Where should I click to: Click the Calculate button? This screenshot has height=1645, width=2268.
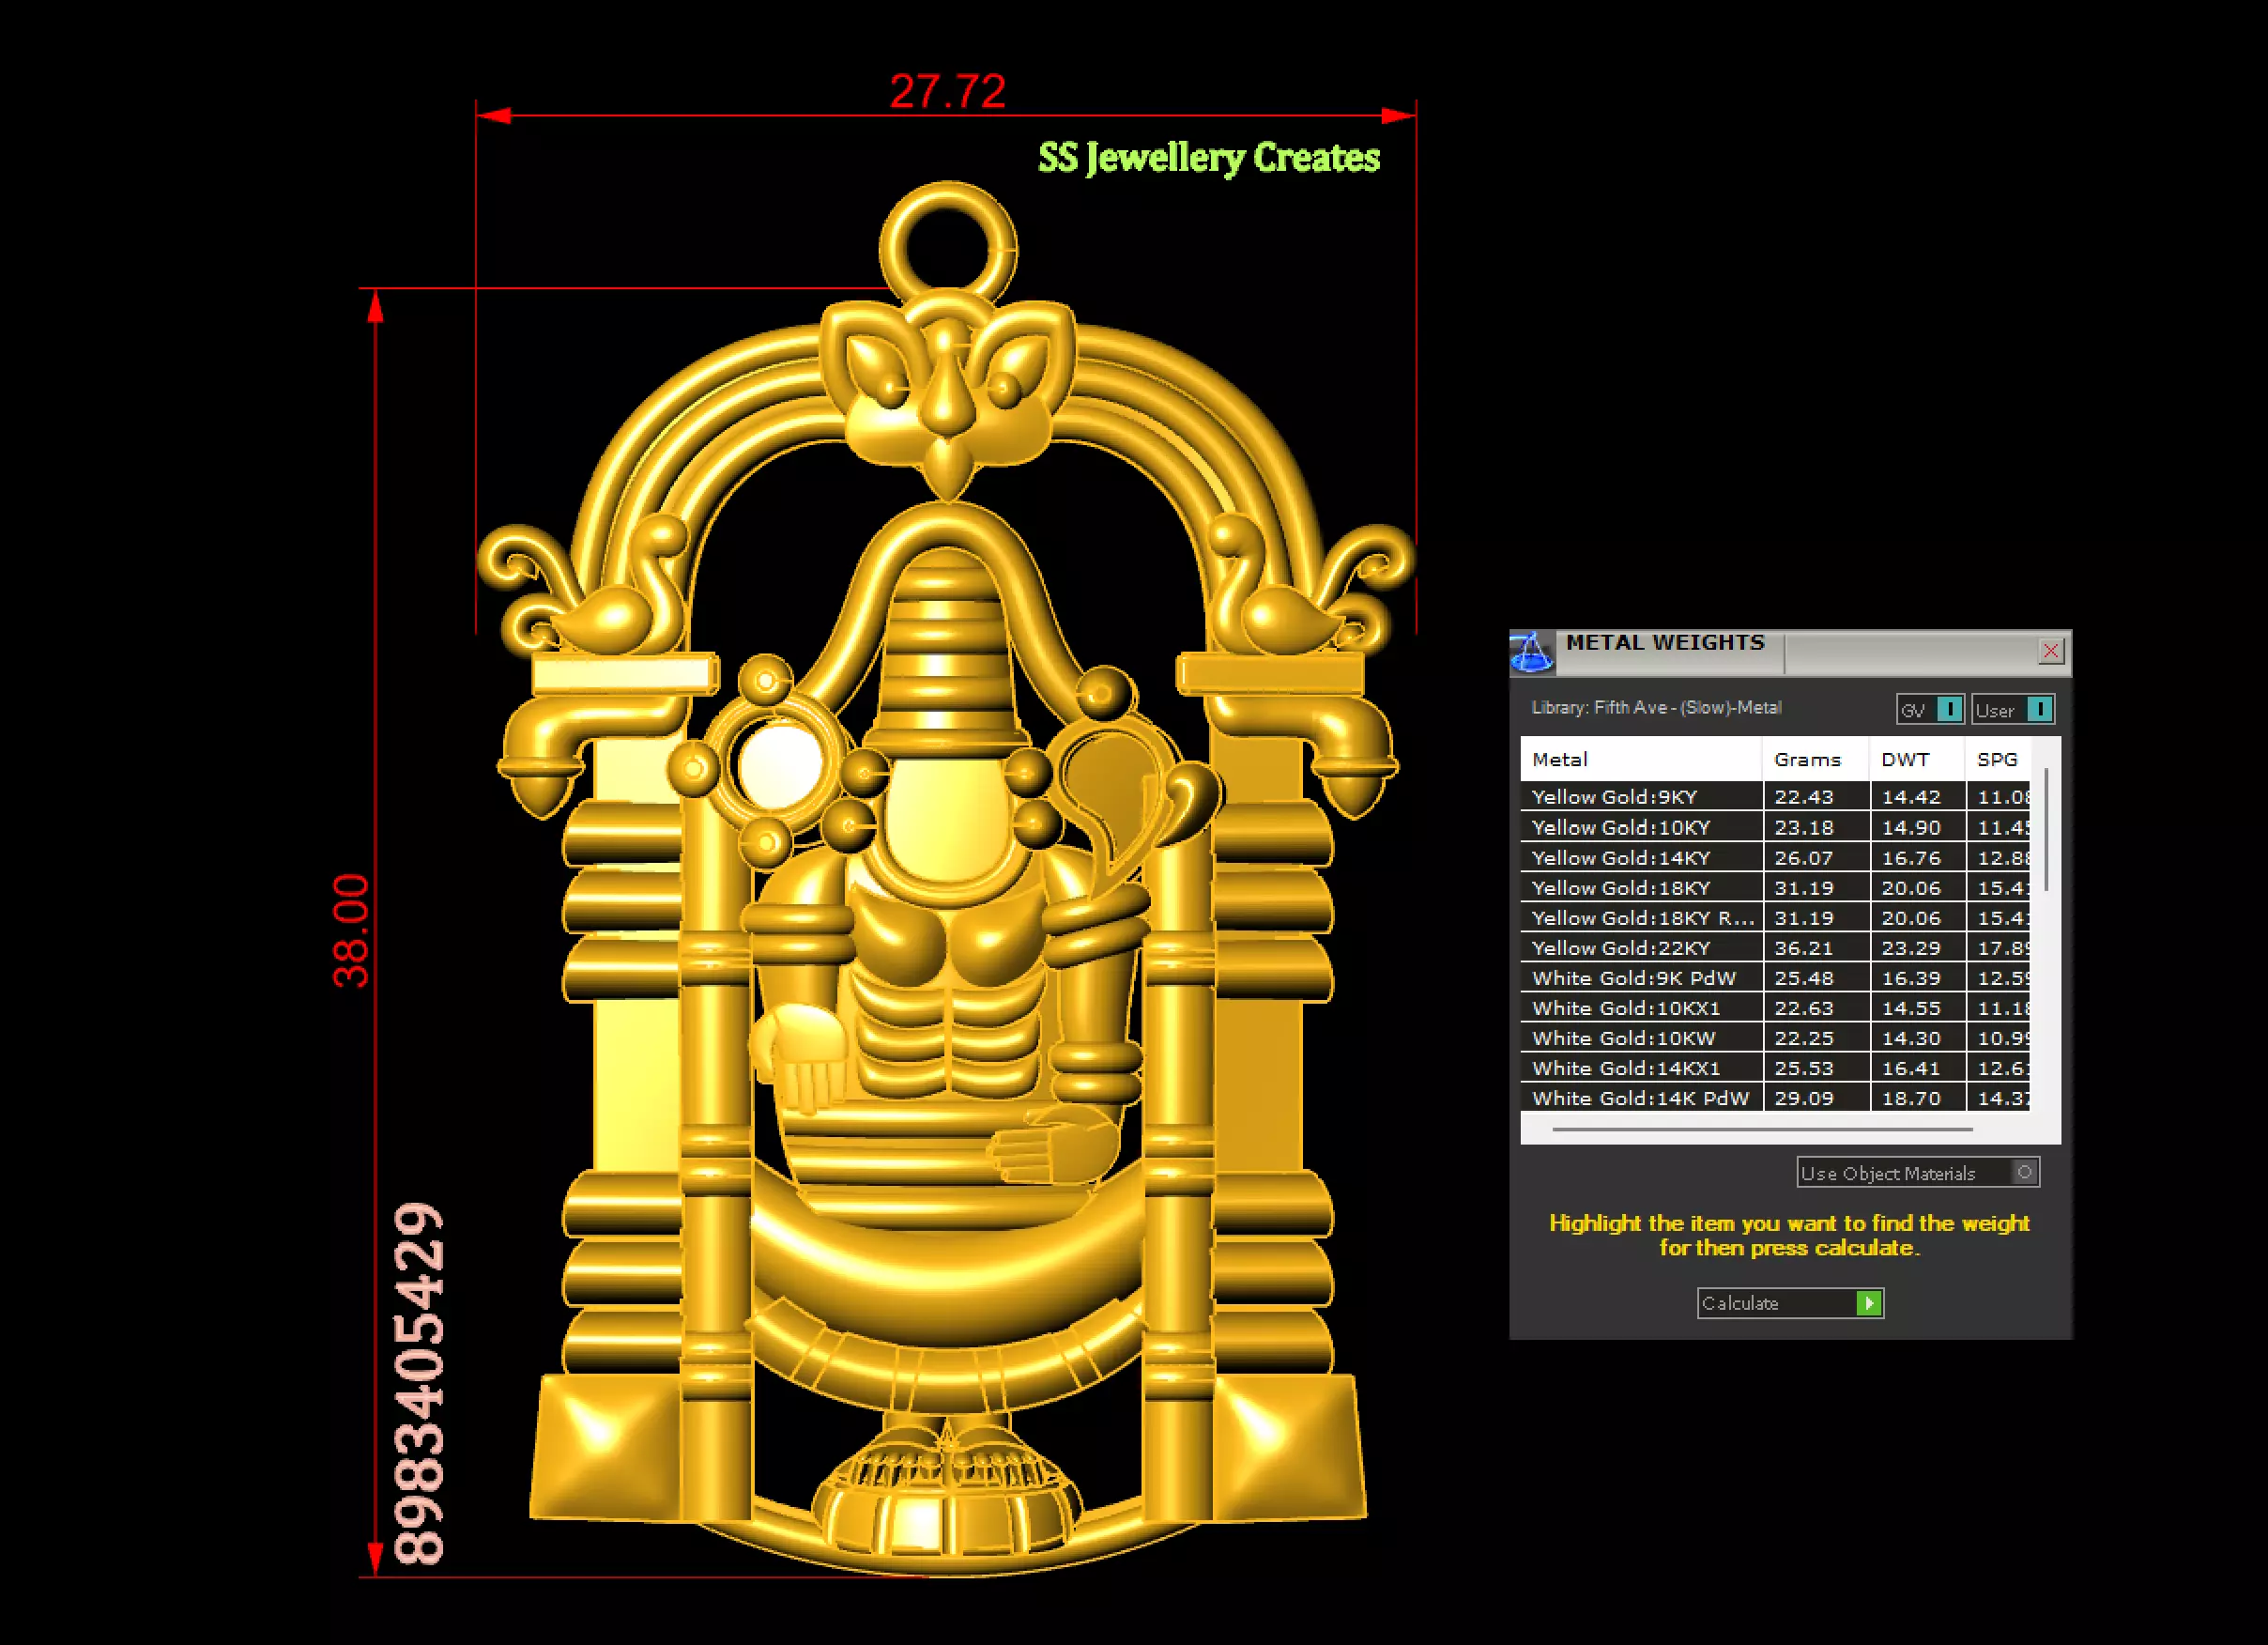click(1790, 1302)
